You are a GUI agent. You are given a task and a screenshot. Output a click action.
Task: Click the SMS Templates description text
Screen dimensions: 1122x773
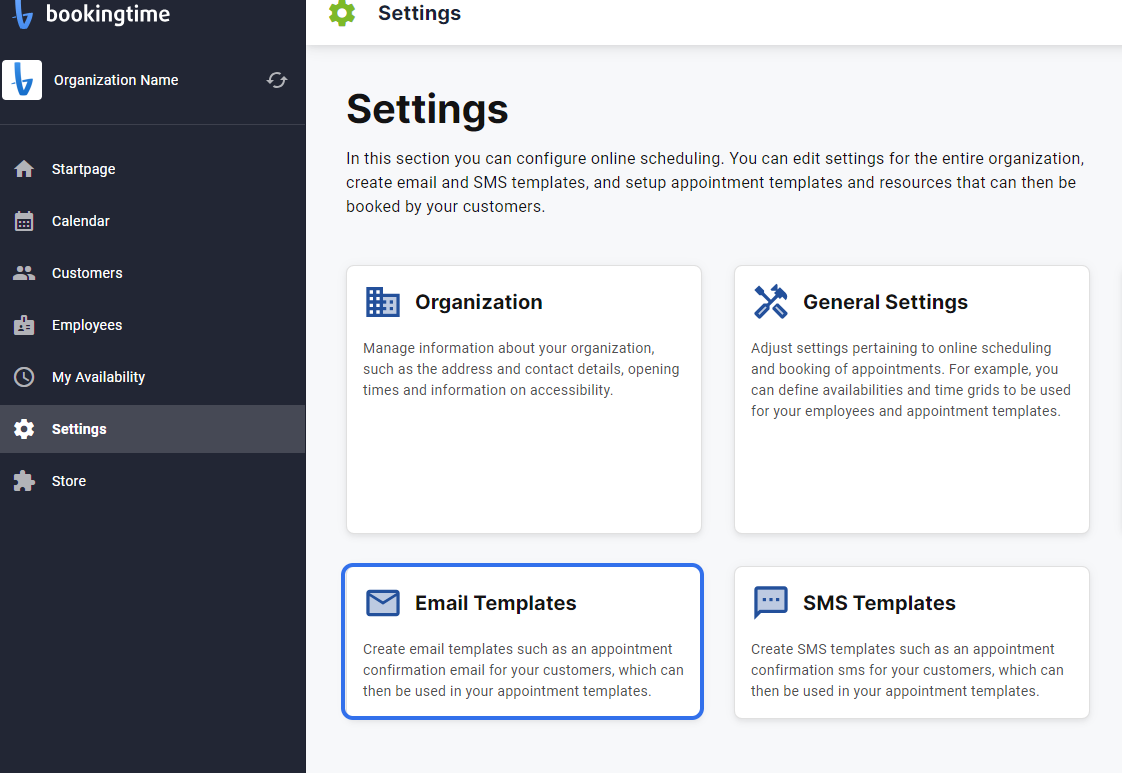907,670
